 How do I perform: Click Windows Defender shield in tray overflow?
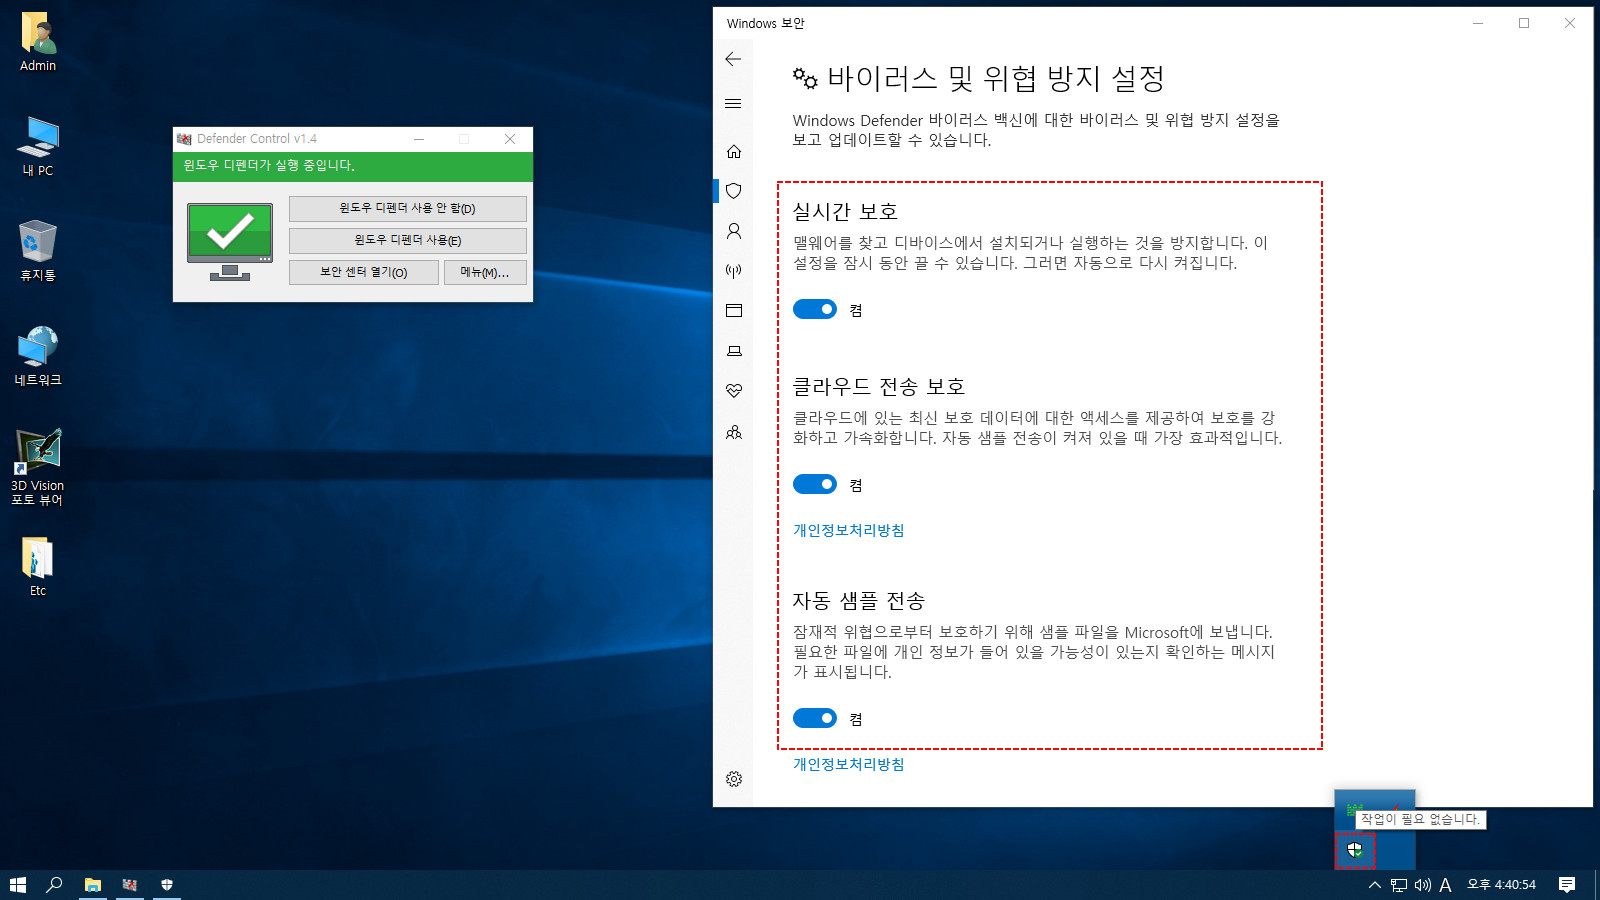click(1355, 850)
